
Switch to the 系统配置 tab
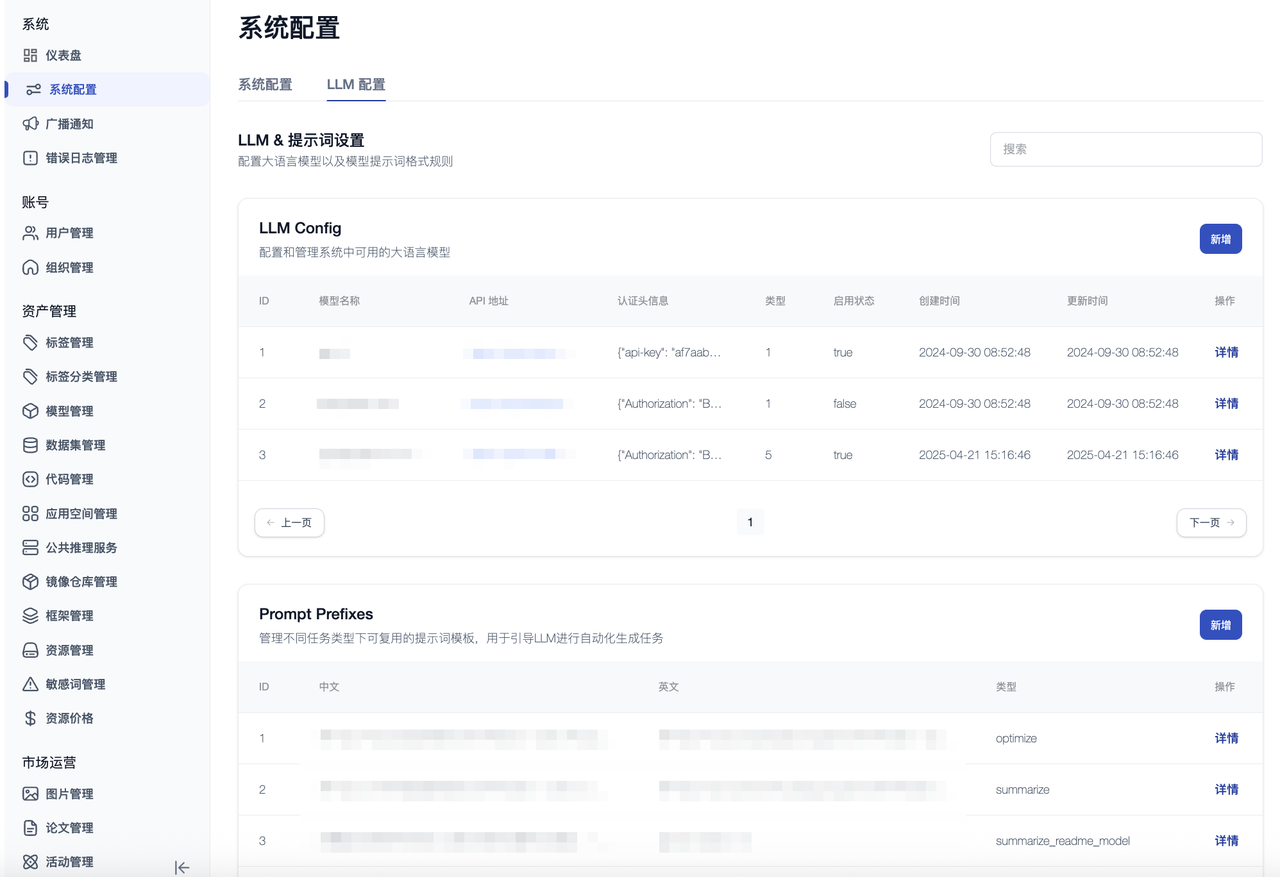coord(265,85)
